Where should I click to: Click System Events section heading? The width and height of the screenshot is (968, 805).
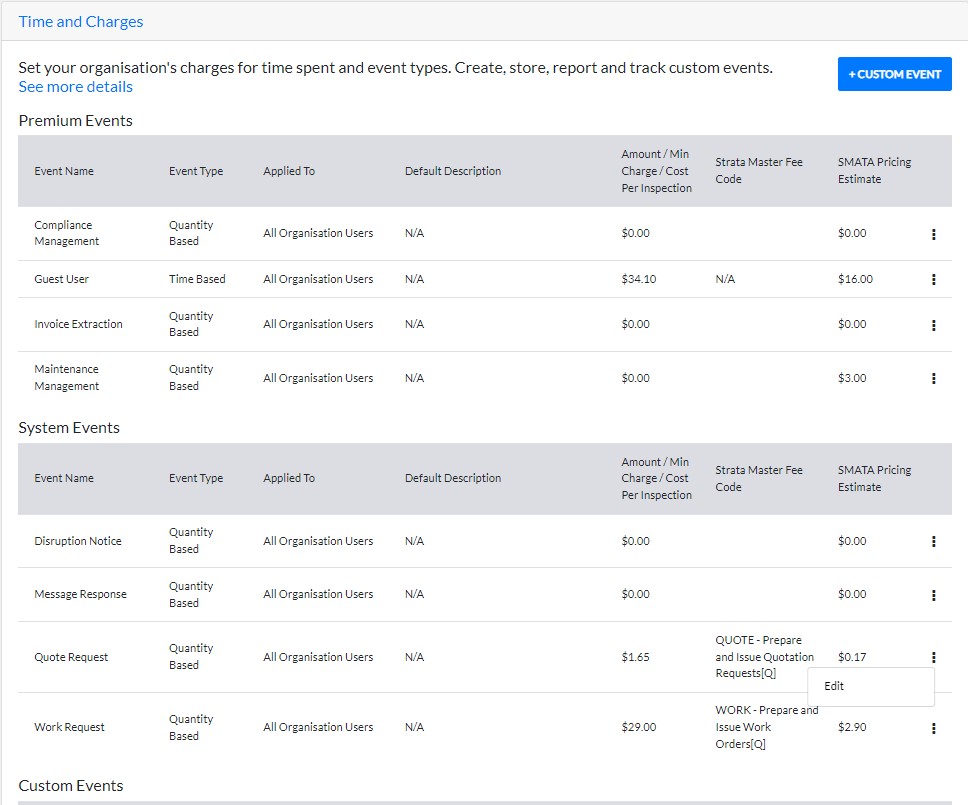69,428
